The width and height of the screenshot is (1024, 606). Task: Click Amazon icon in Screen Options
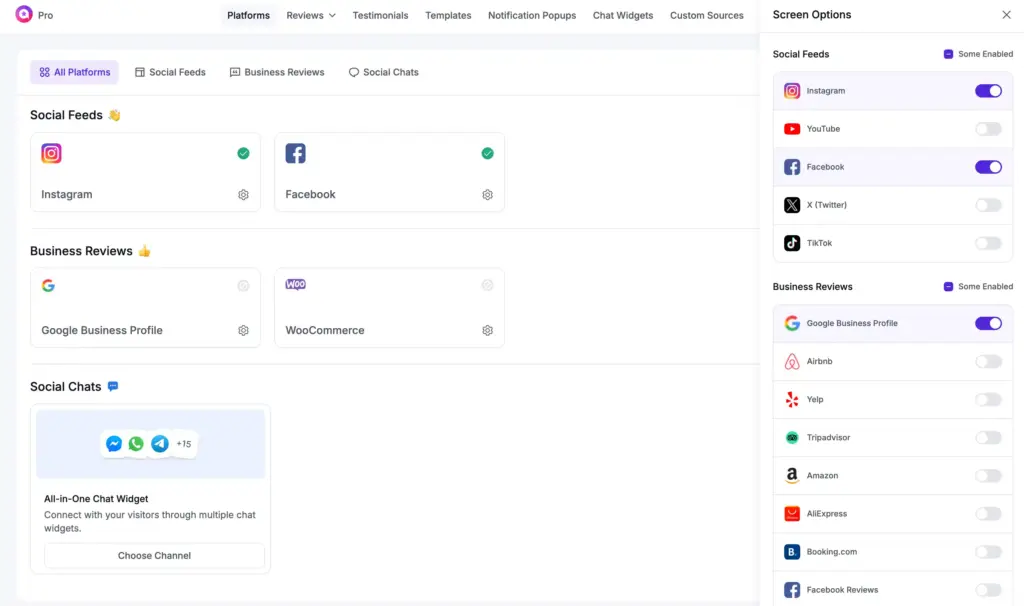point(792,475)
